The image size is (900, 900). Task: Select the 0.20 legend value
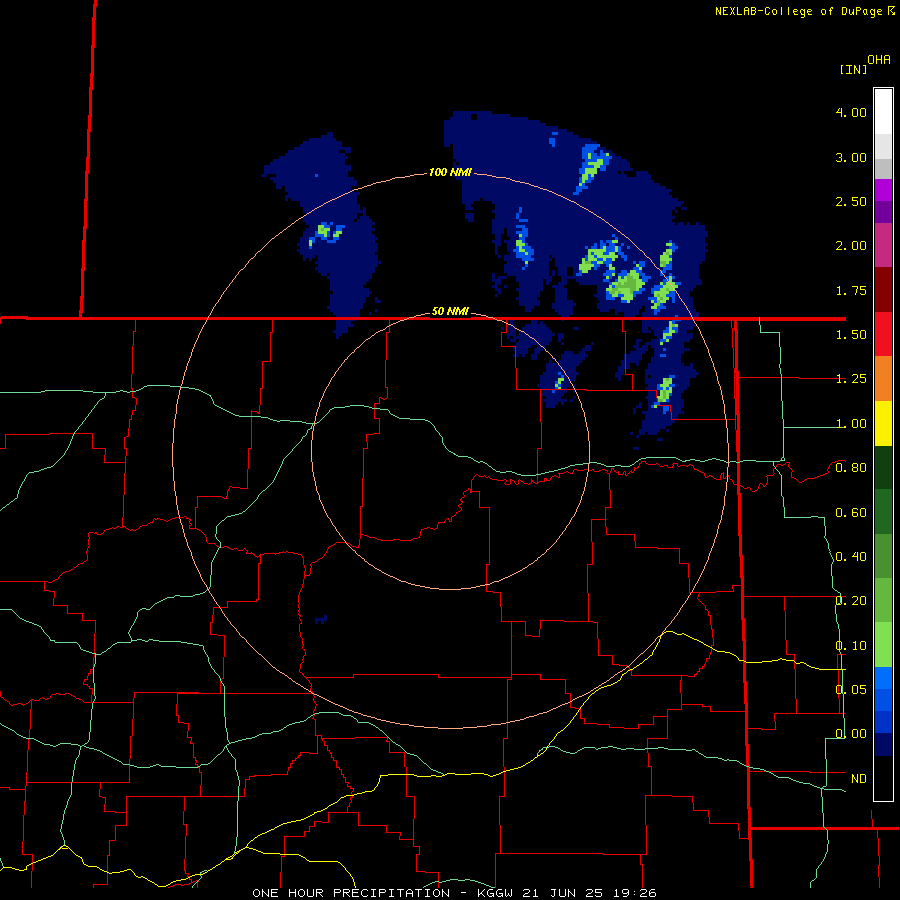(851, 601)
